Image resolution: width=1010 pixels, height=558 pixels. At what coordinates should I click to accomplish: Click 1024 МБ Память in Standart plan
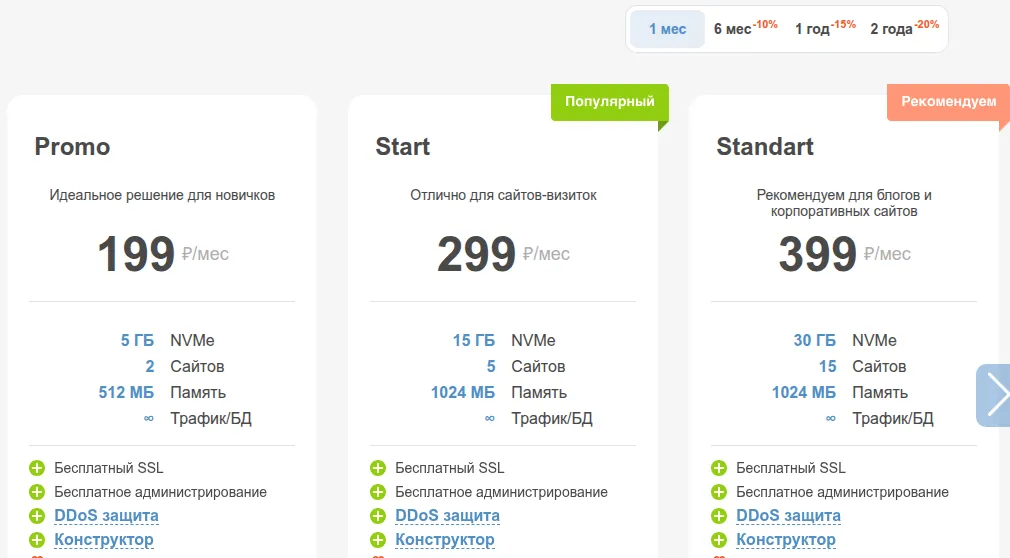coord(840,392)
